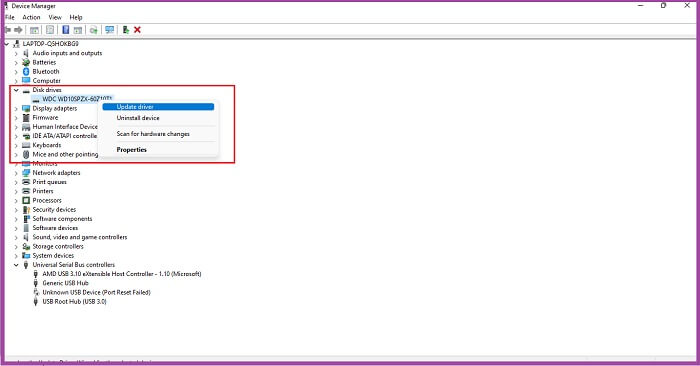The image size is (700, 366).
Task: Click the warning icon for Unknown USB Device
Action: 36,292
